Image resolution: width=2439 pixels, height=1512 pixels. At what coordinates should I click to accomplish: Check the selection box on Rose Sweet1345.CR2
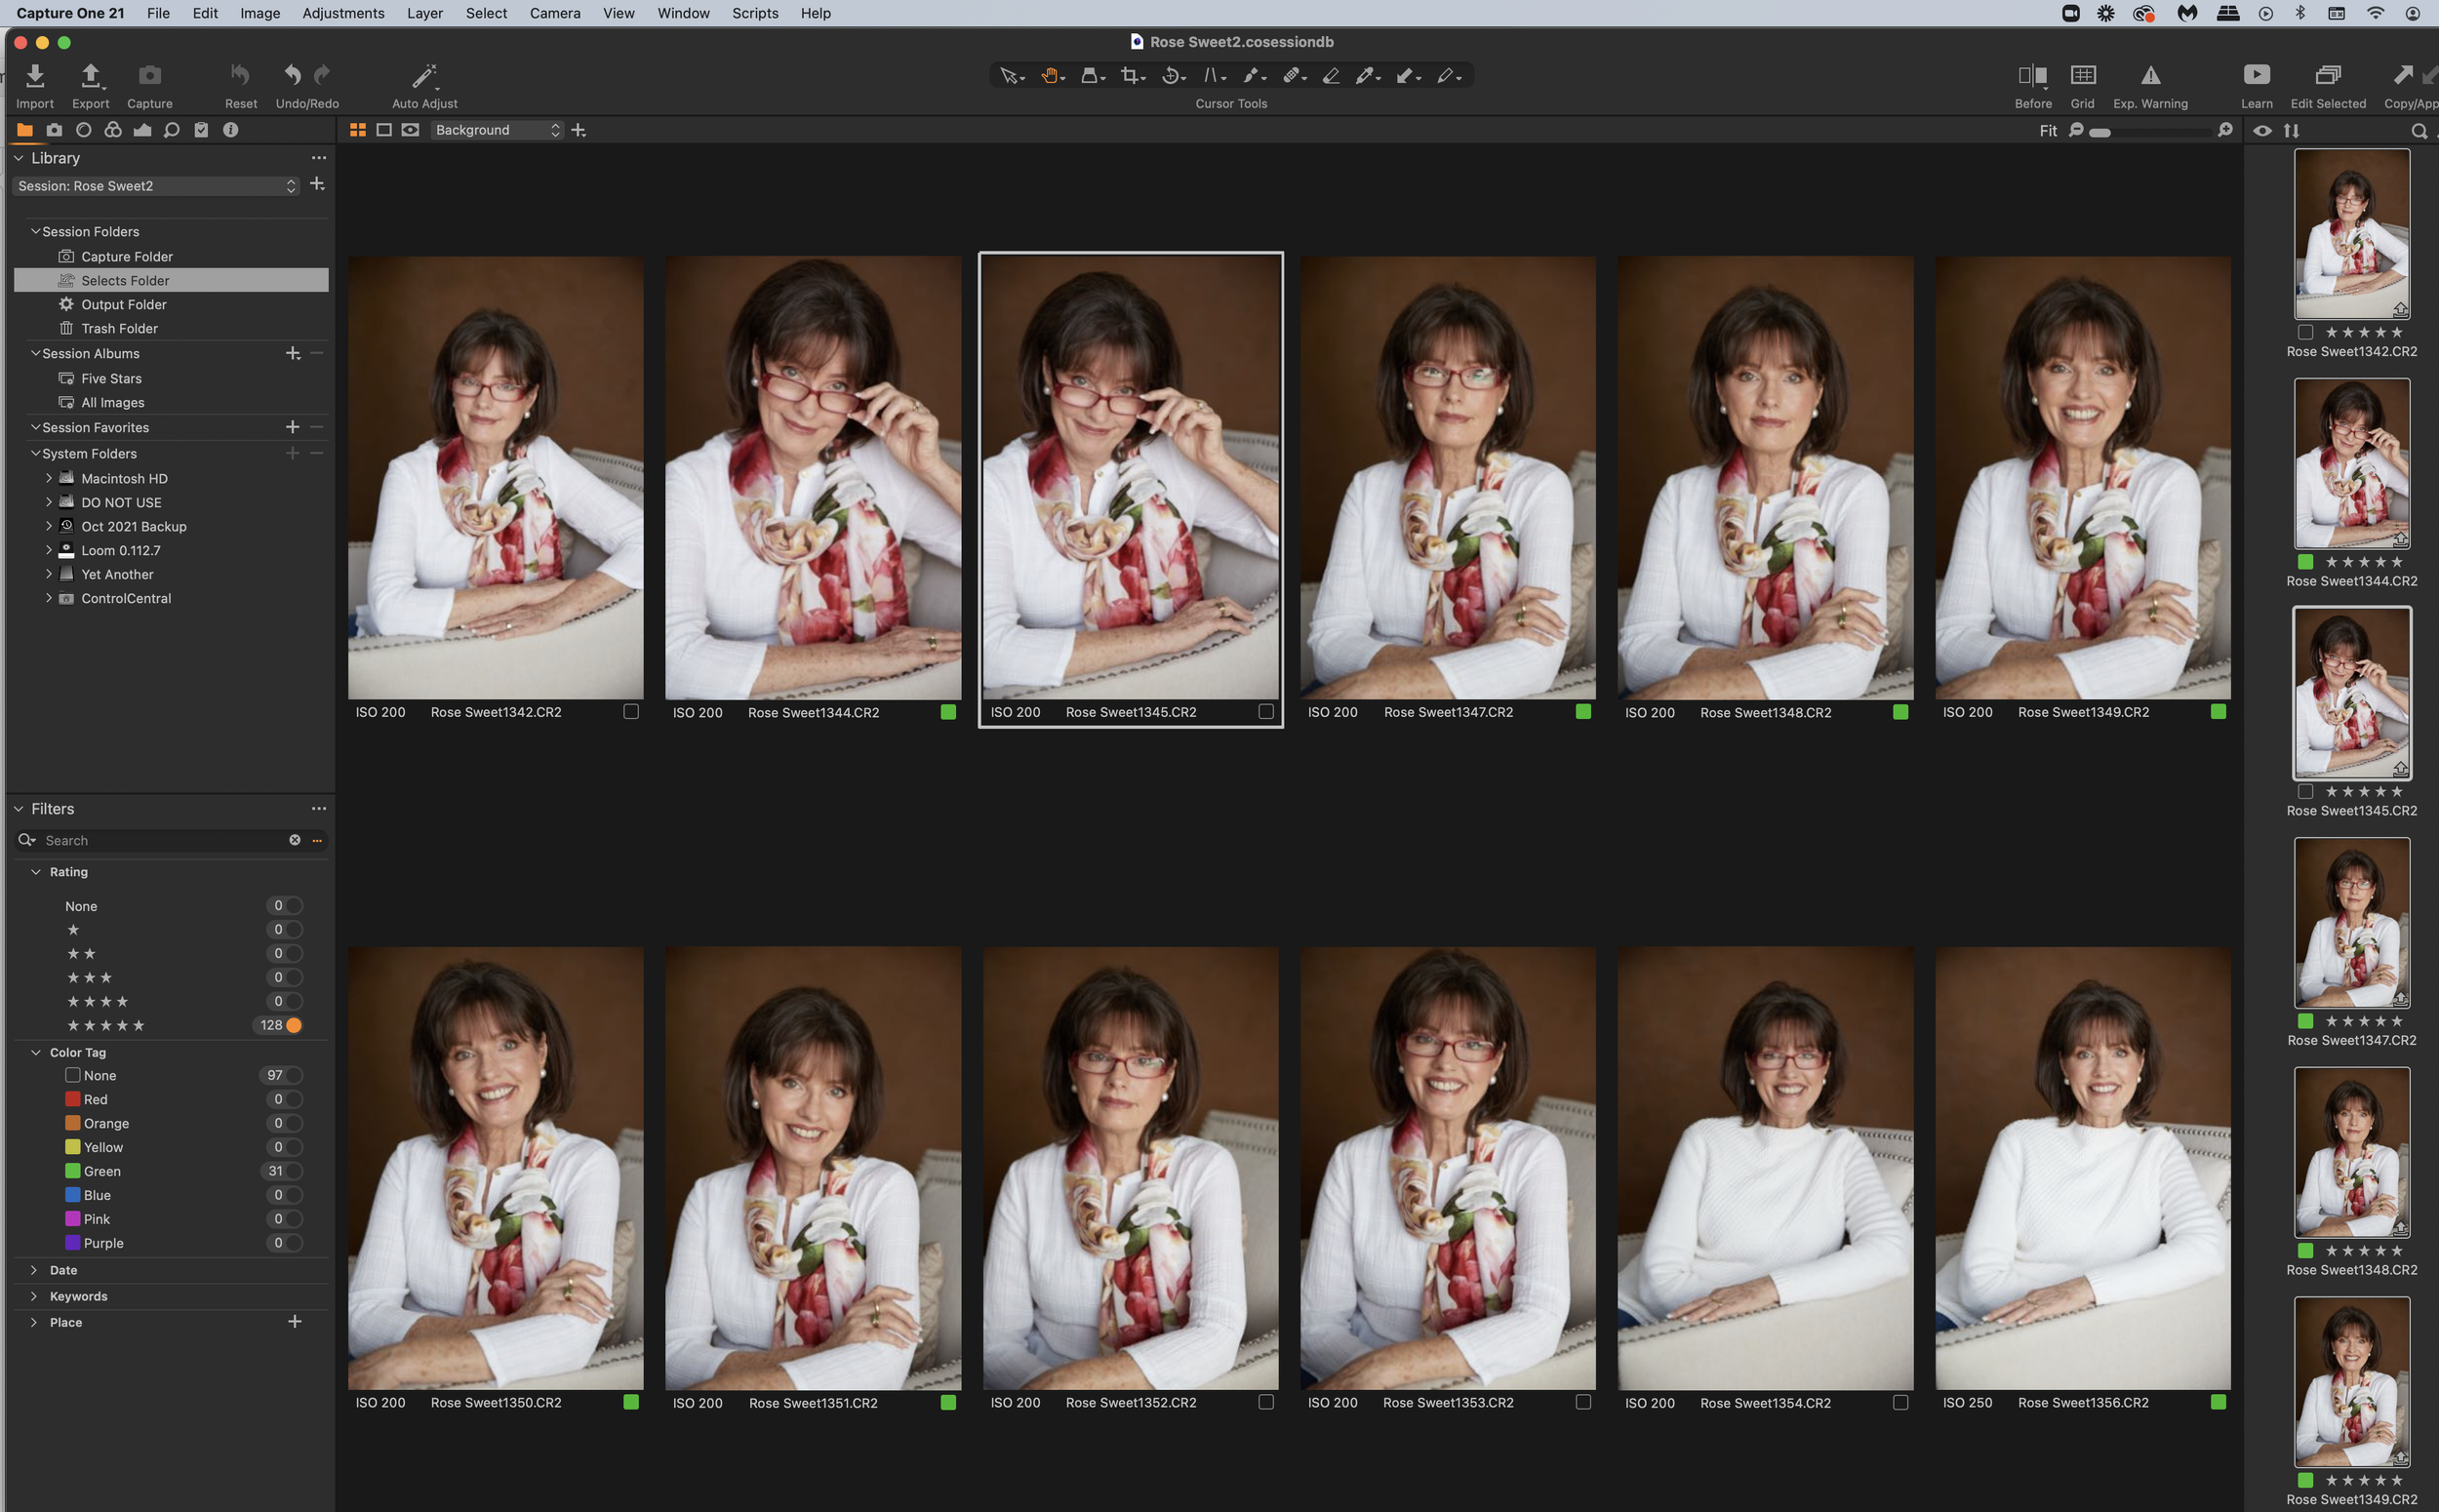coord(1266,712)
